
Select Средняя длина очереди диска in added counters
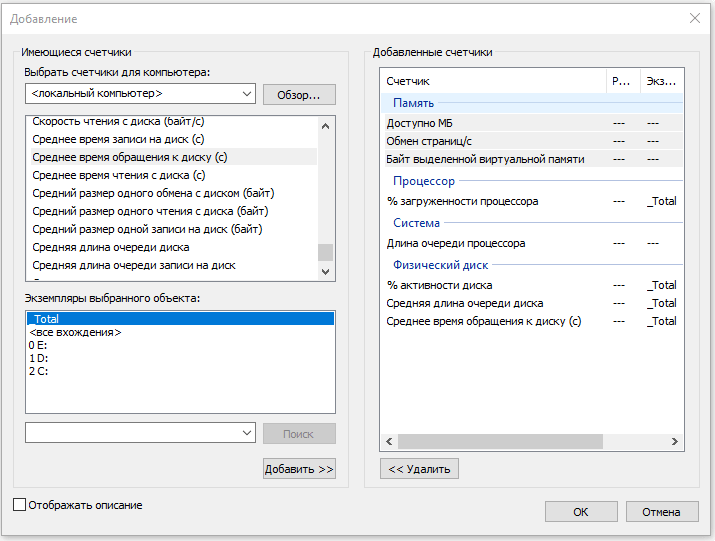(x=532, y=303)
